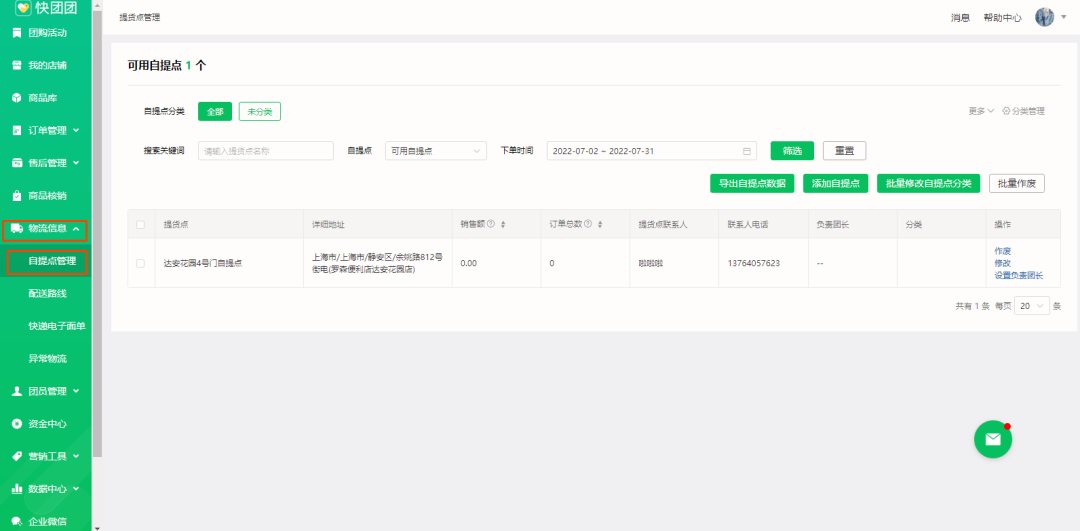The height and width of the screenshot is (531, 1080).
Task: Click the 订单总数 help question icon
Action: tap(588, 225)
